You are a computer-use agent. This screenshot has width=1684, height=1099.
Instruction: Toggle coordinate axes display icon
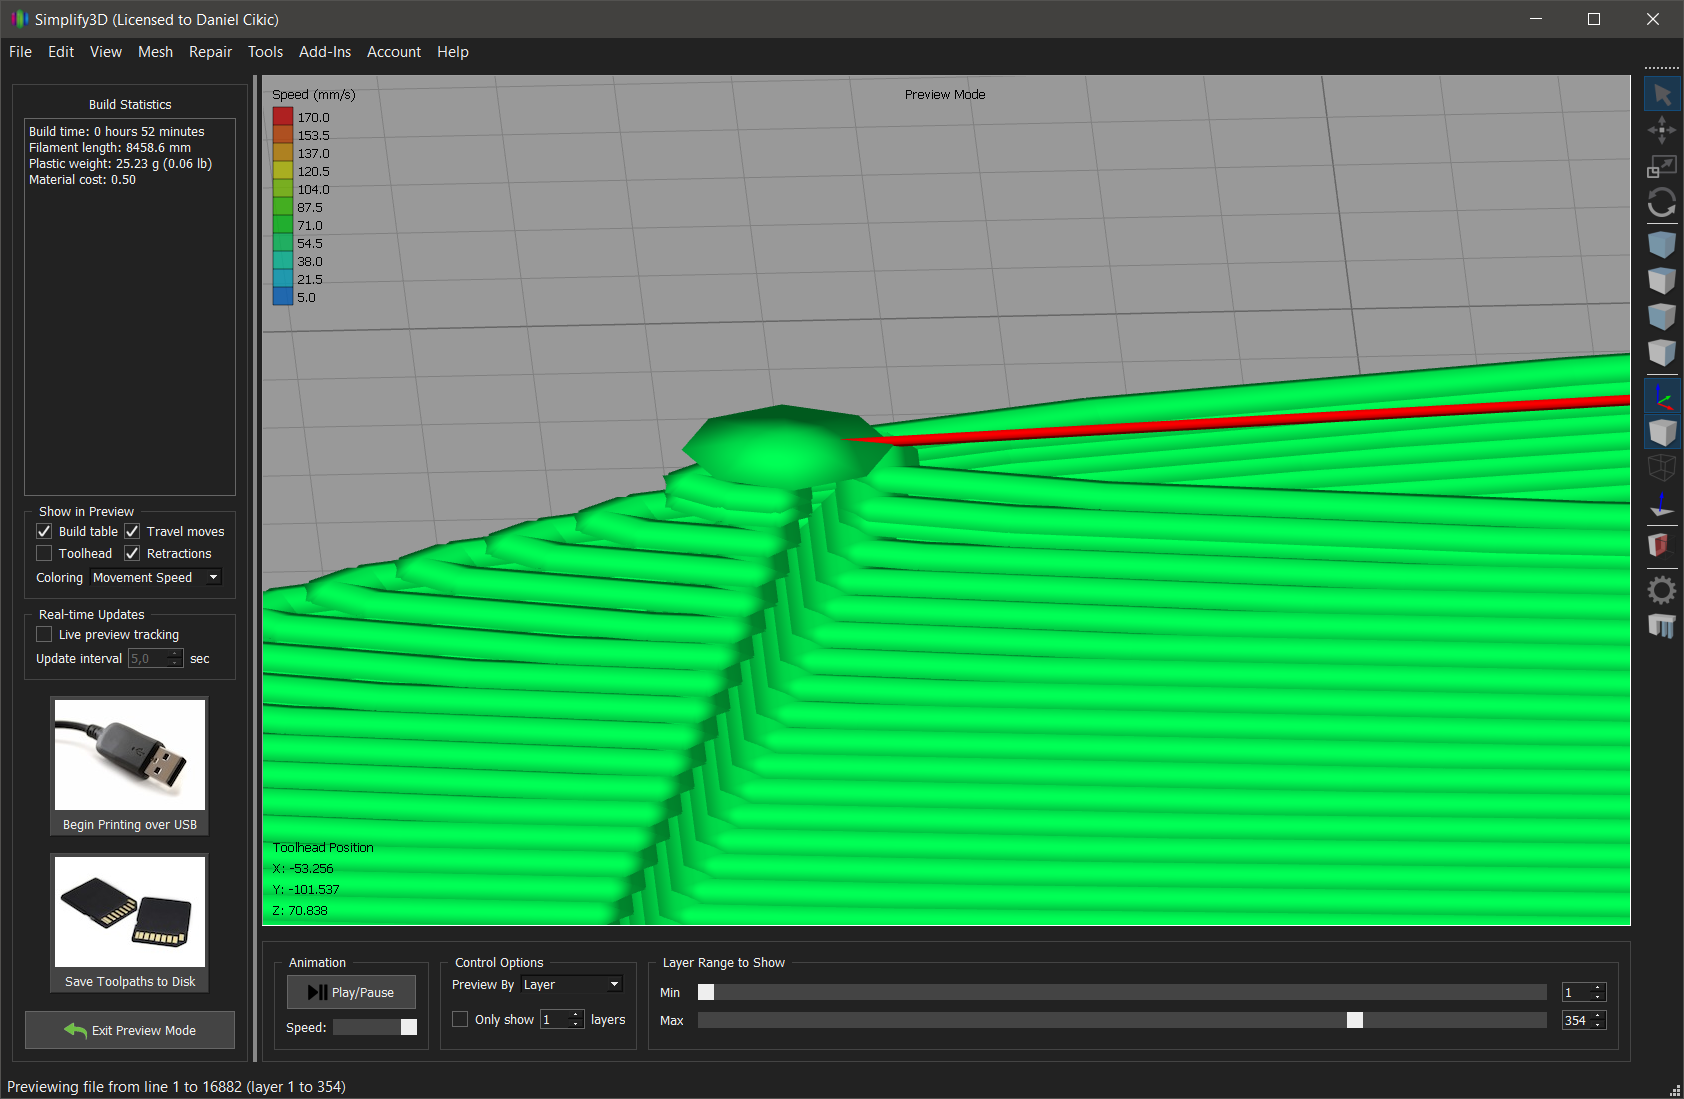click(x=1662, y=396)
